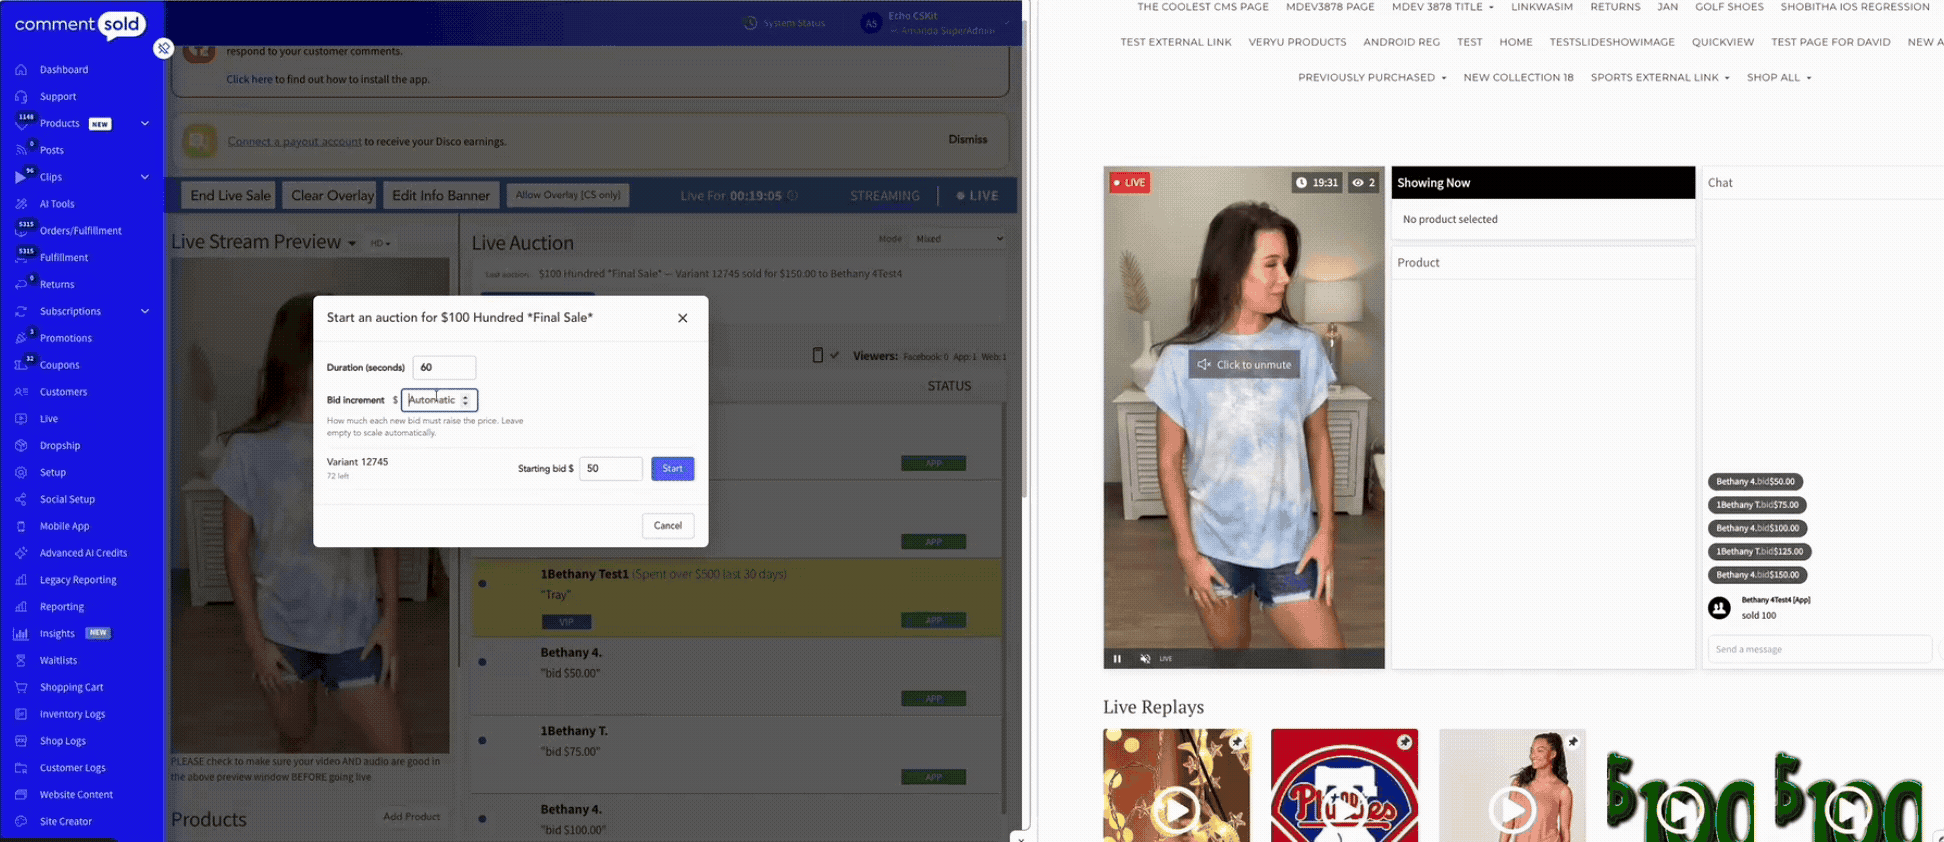Expand Previously Purchased navigation dropdown
The image size is (1944, 842).
(x=1372, y=77)
